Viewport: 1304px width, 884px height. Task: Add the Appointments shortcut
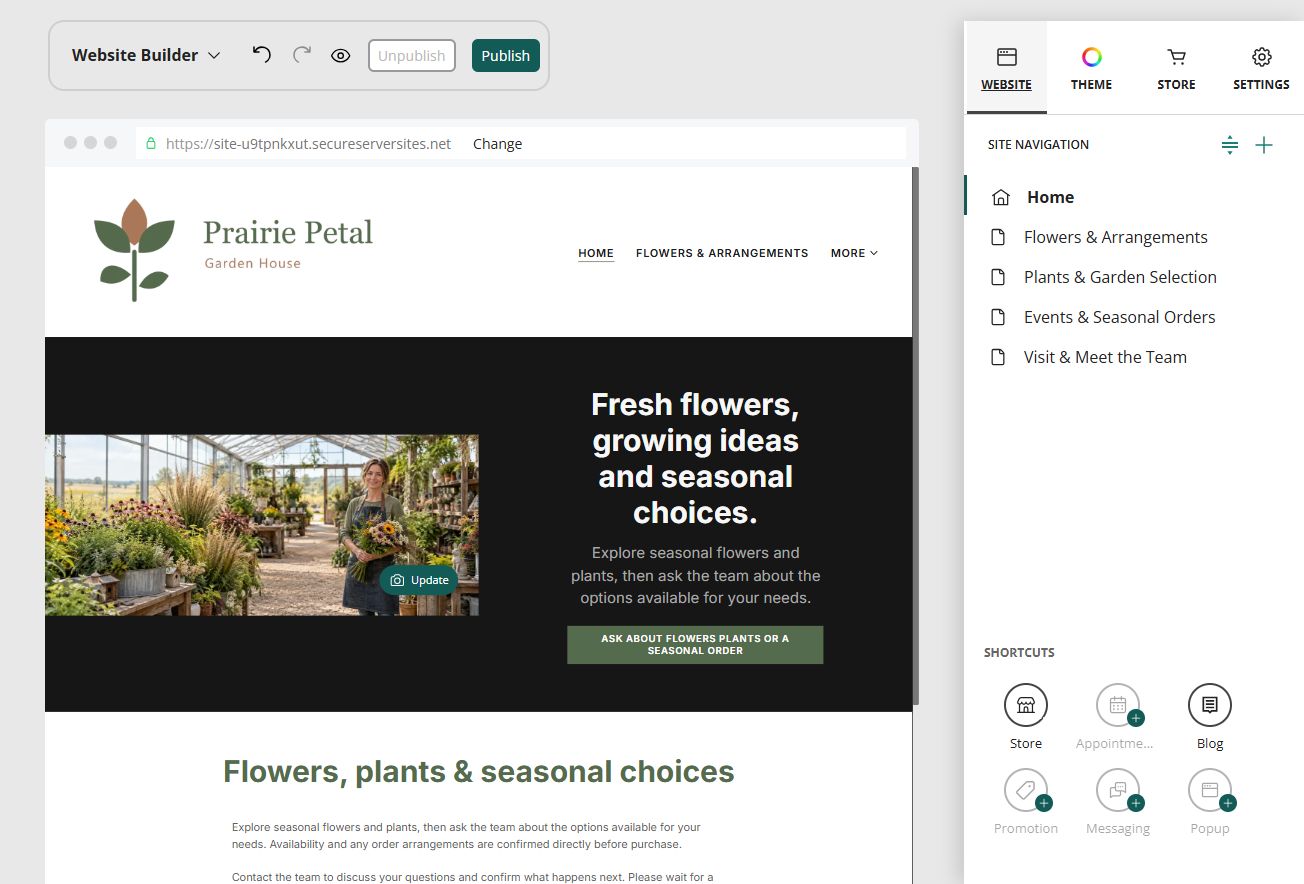click(x=1118, y=705)
